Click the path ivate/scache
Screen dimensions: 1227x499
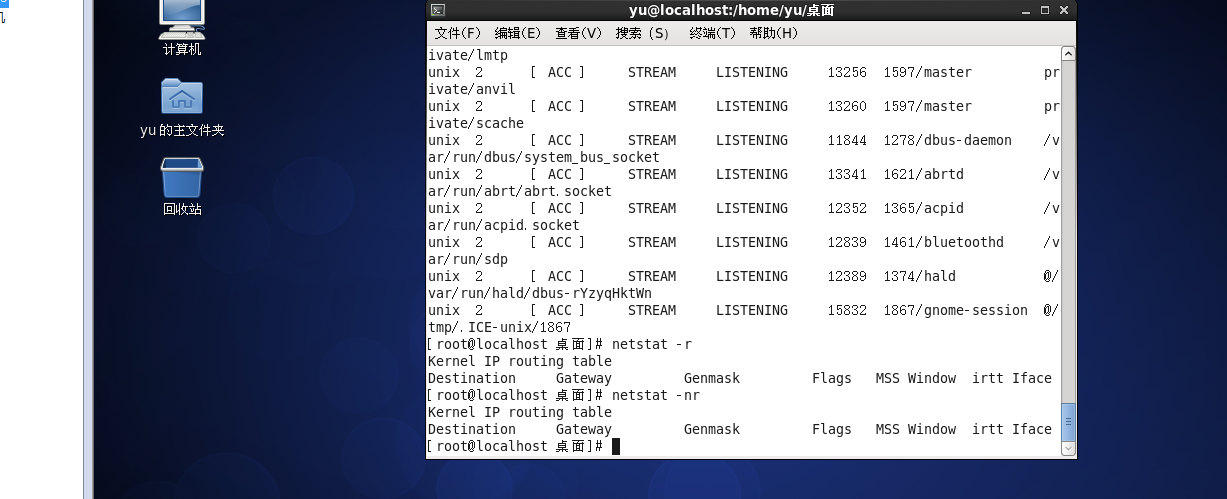pos(476,123)
